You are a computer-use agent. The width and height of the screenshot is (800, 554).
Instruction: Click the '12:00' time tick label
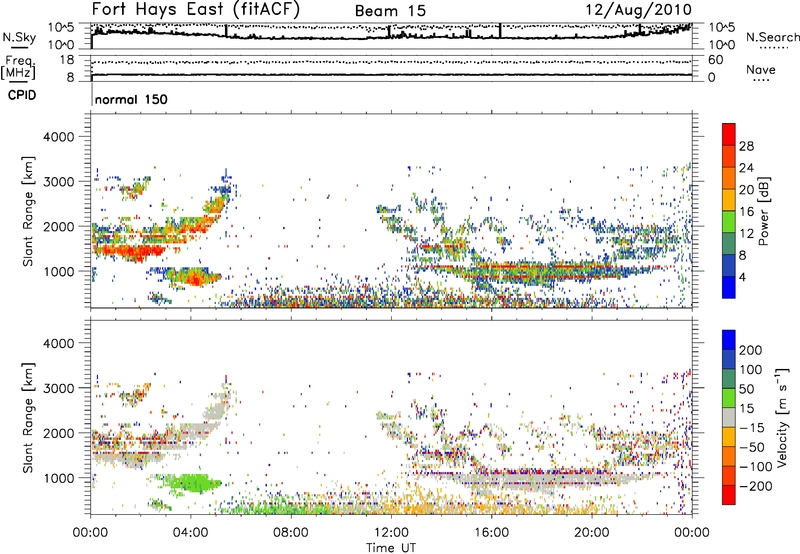coord(391,533)
